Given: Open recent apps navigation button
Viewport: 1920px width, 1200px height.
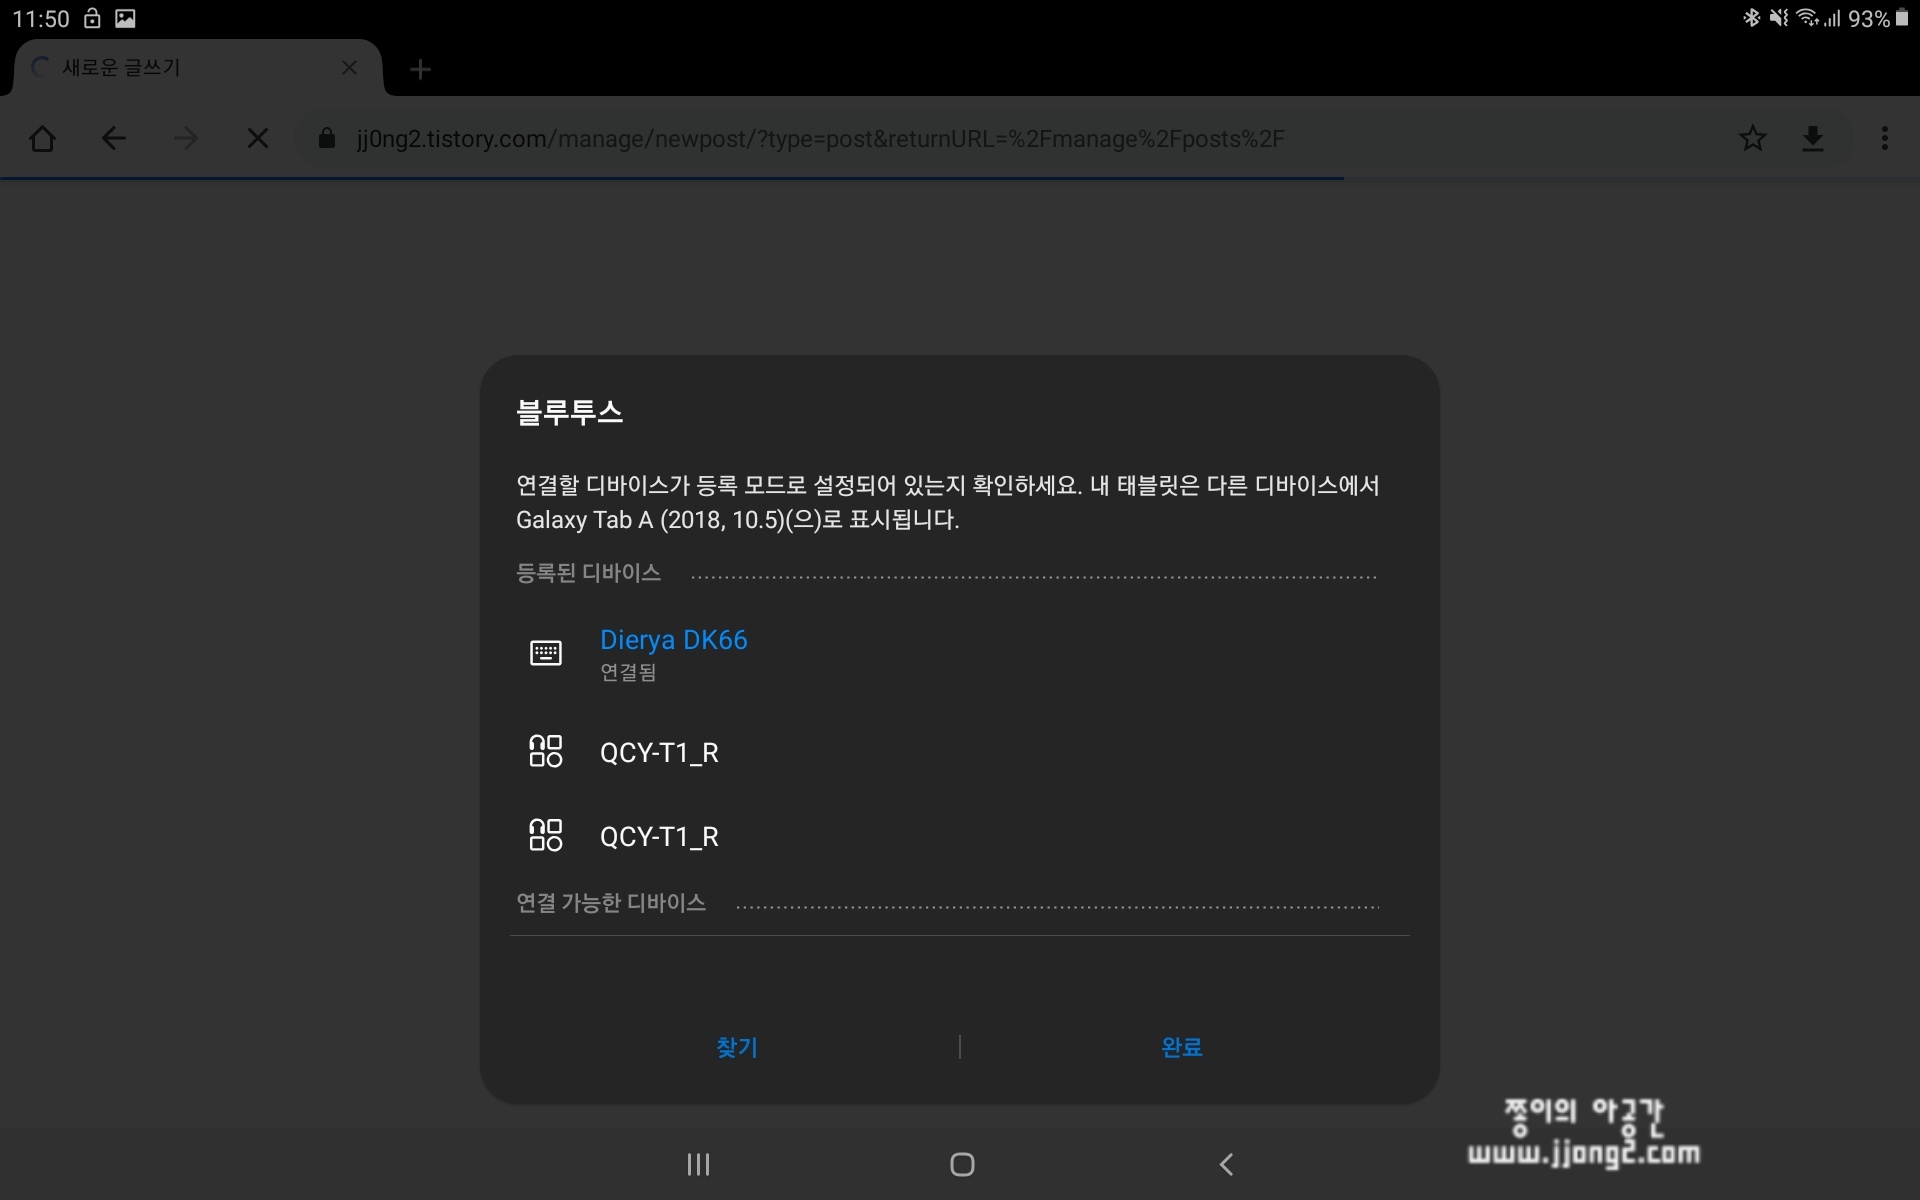Looking at the screenshot, I should coord(698,1164).
